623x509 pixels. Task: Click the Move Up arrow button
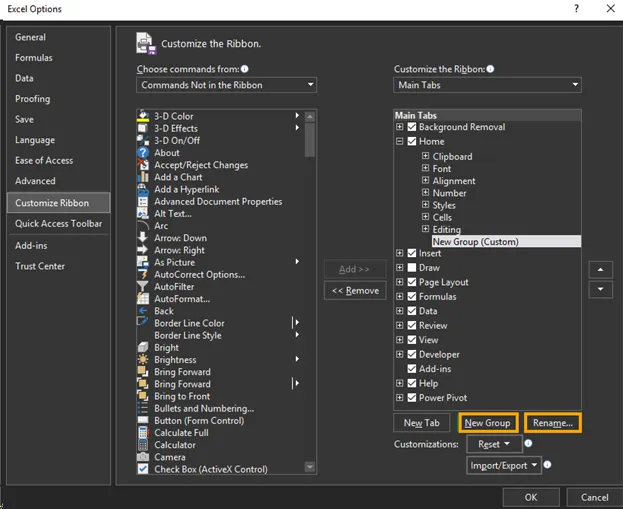tap(600, 269)
